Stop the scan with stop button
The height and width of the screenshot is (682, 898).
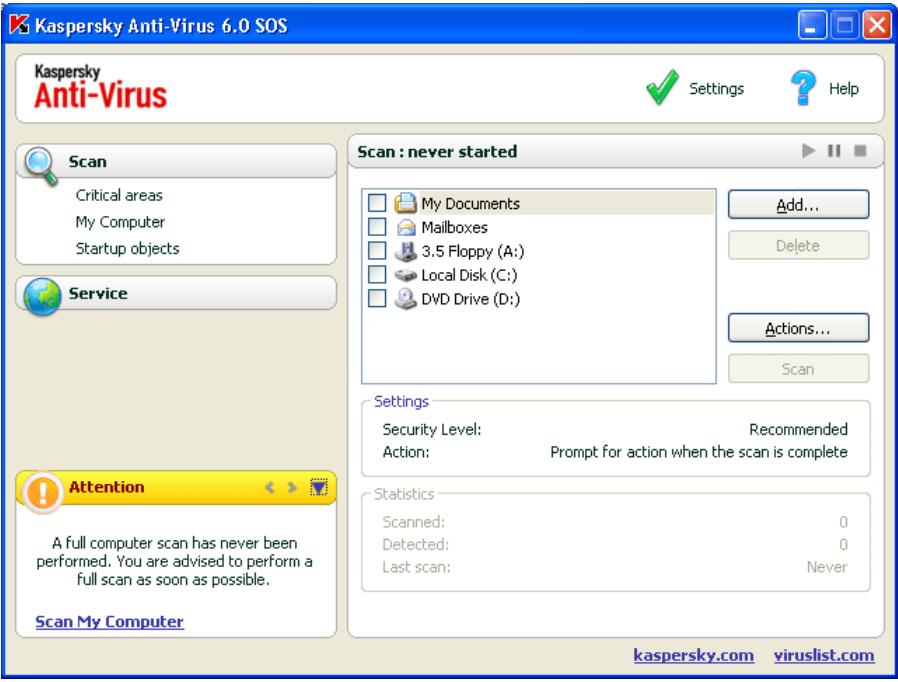(x=860, y=151)
